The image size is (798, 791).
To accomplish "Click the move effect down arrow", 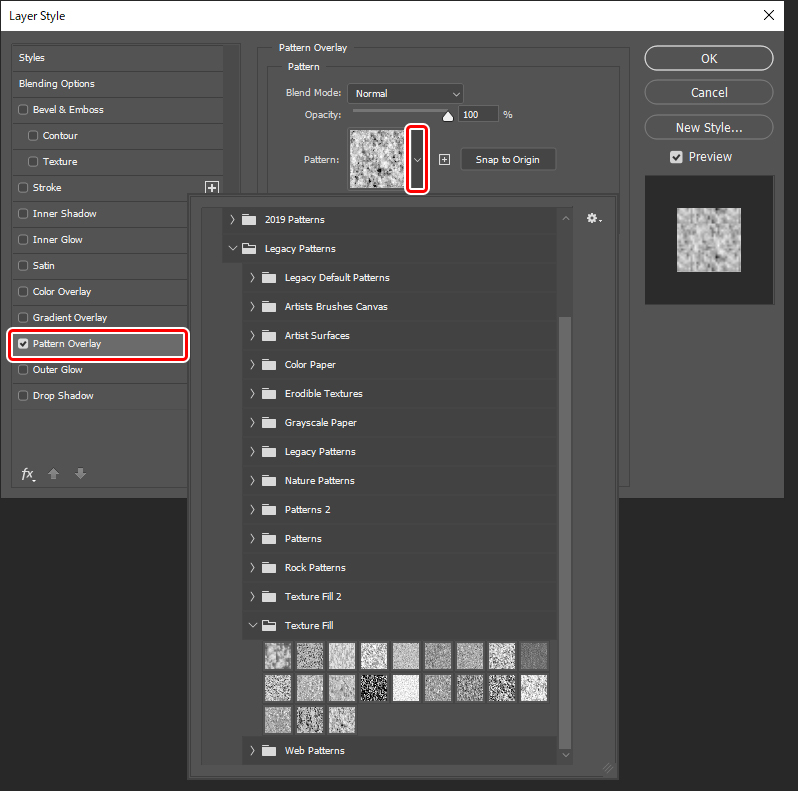I will 80,473.
